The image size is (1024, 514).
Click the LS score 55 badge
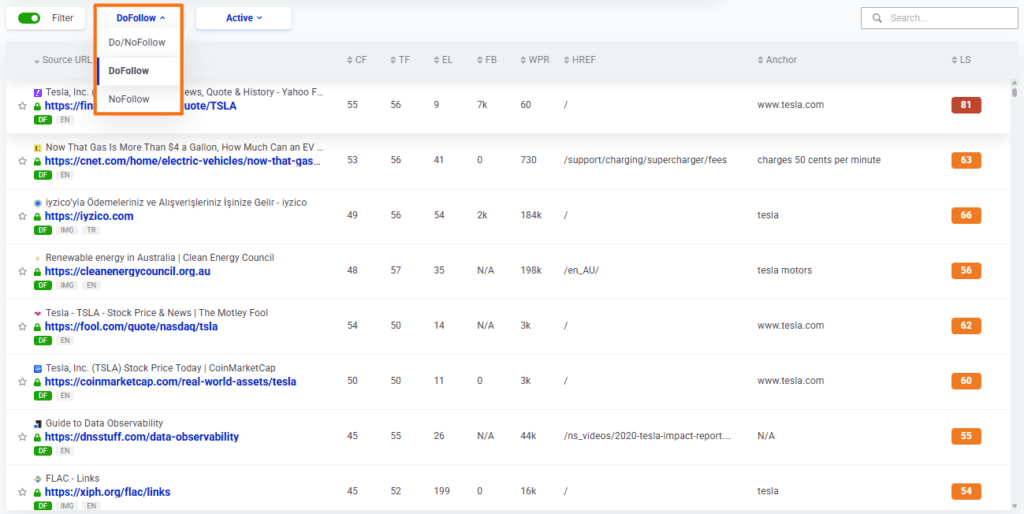[x=966, y=436]
